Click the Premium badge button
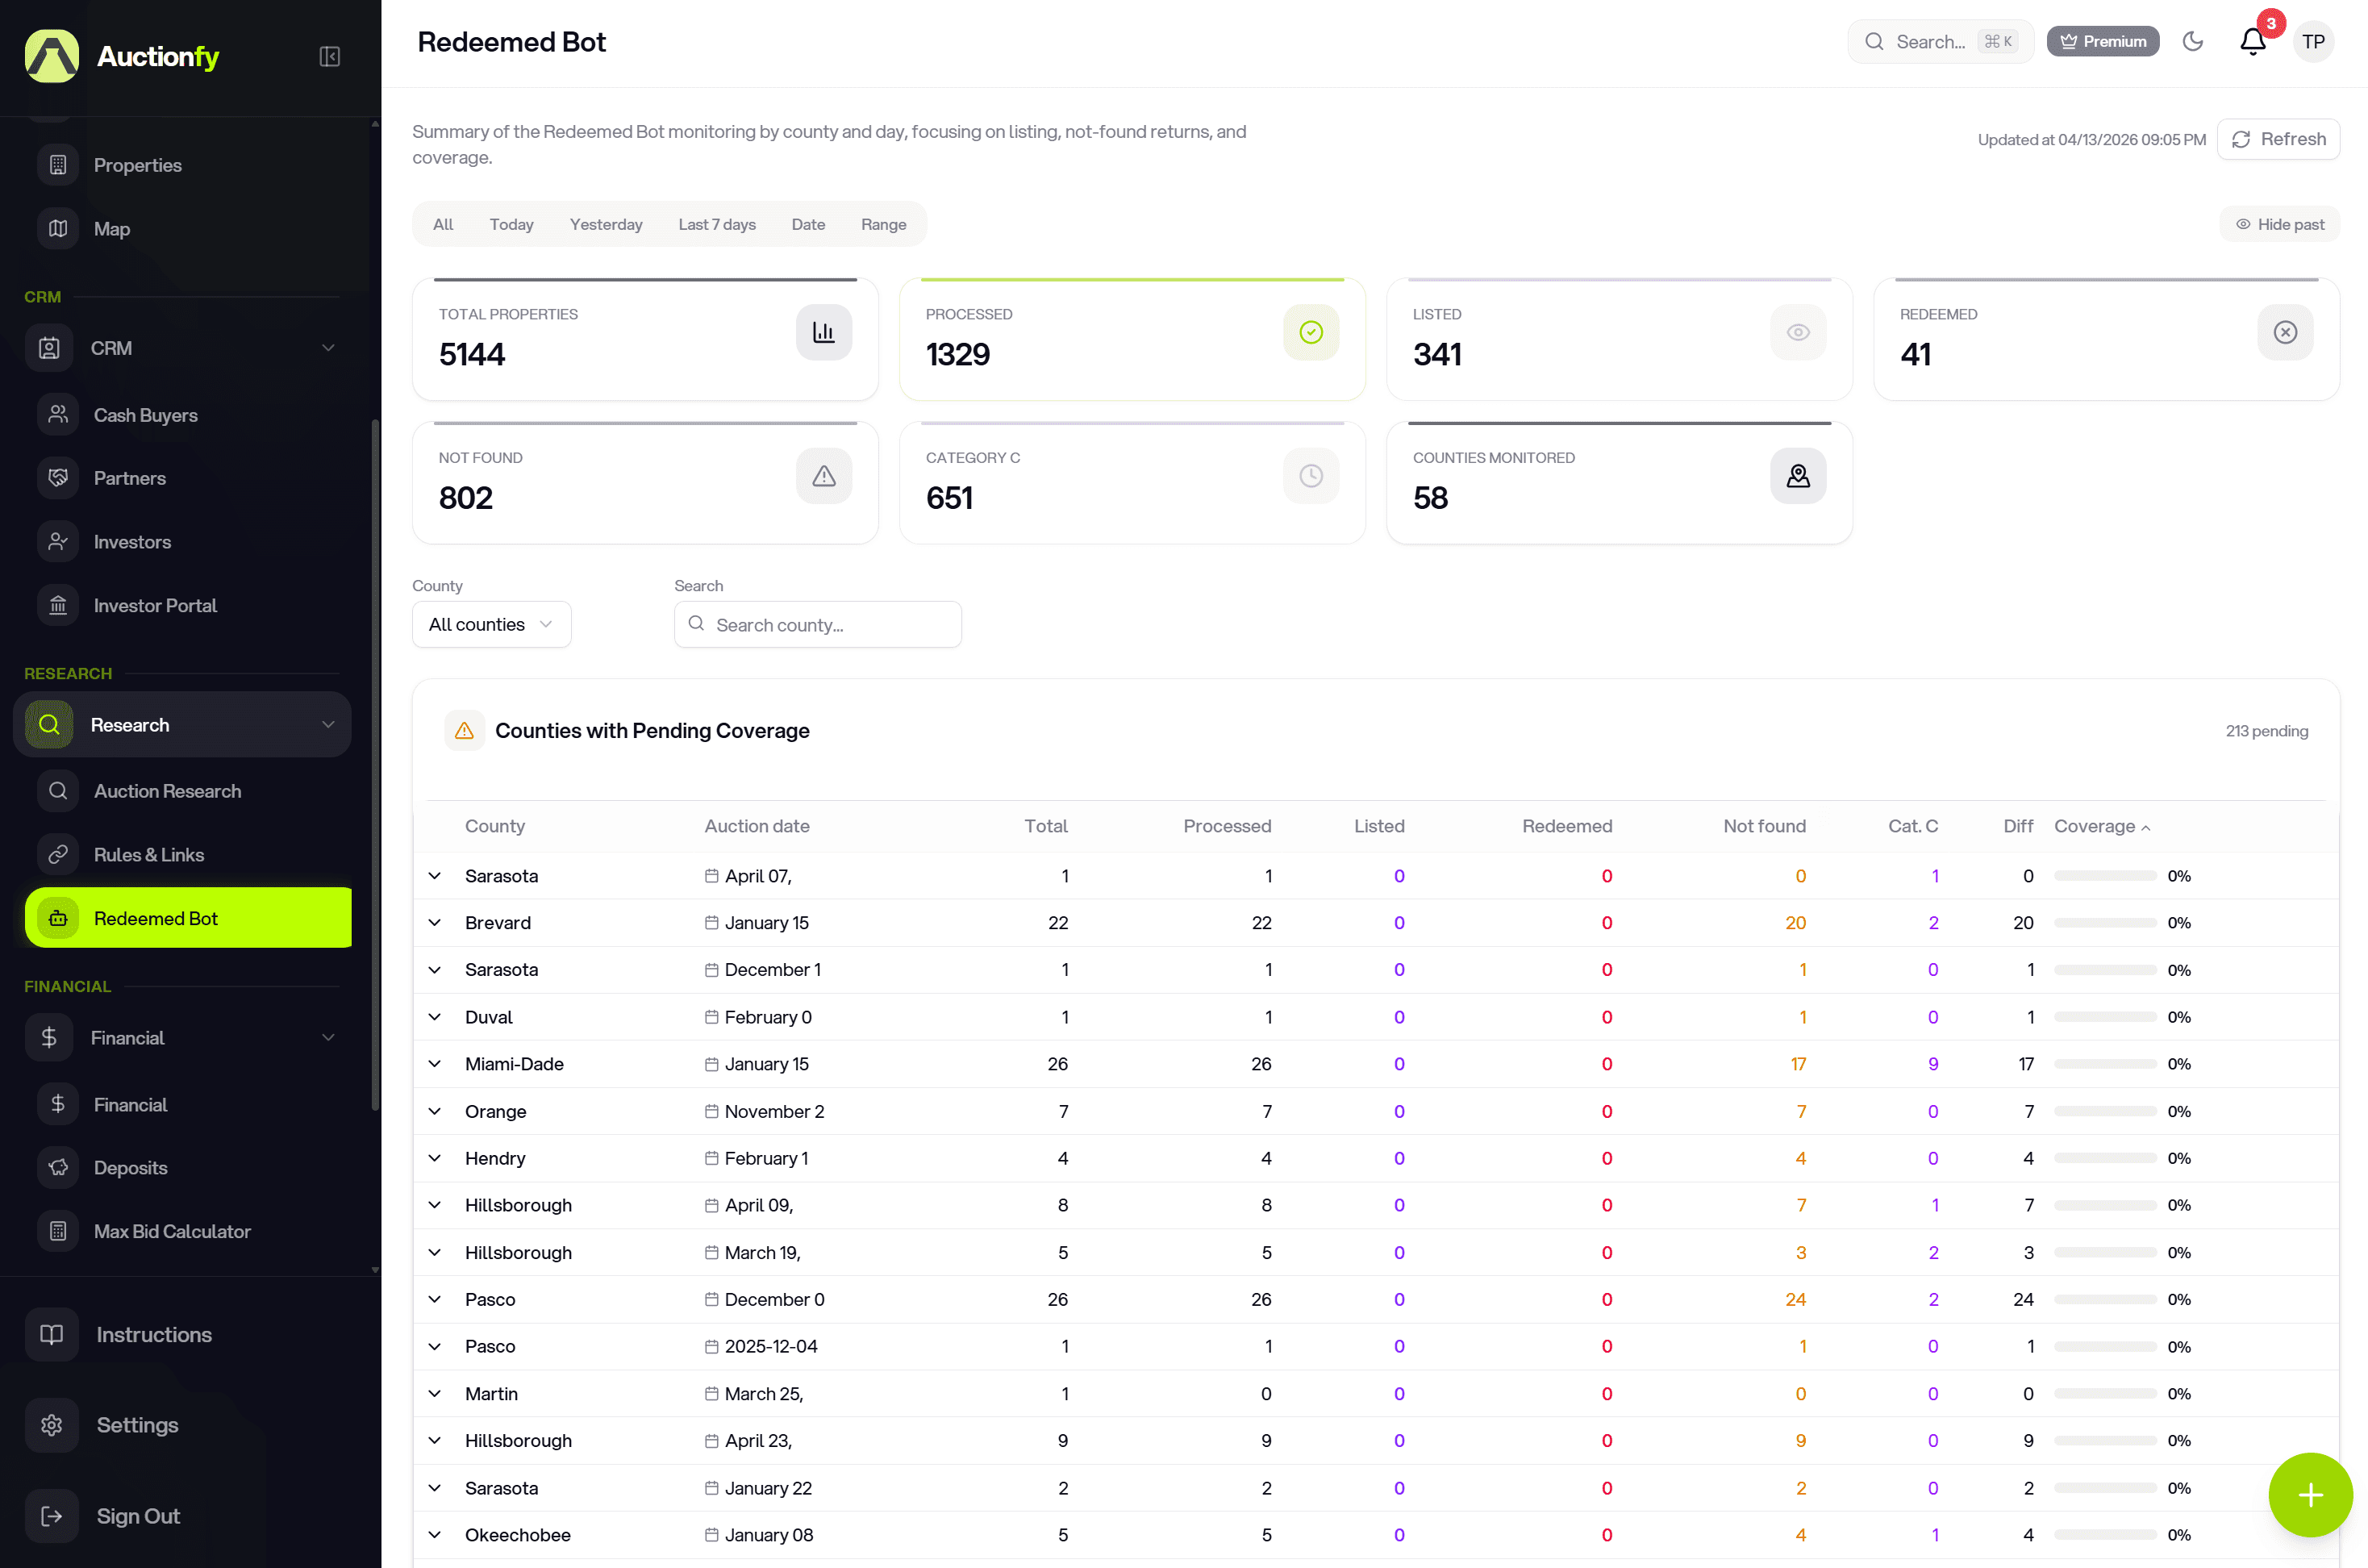Screen dimensions: 2368x1568 (2102, 42)
